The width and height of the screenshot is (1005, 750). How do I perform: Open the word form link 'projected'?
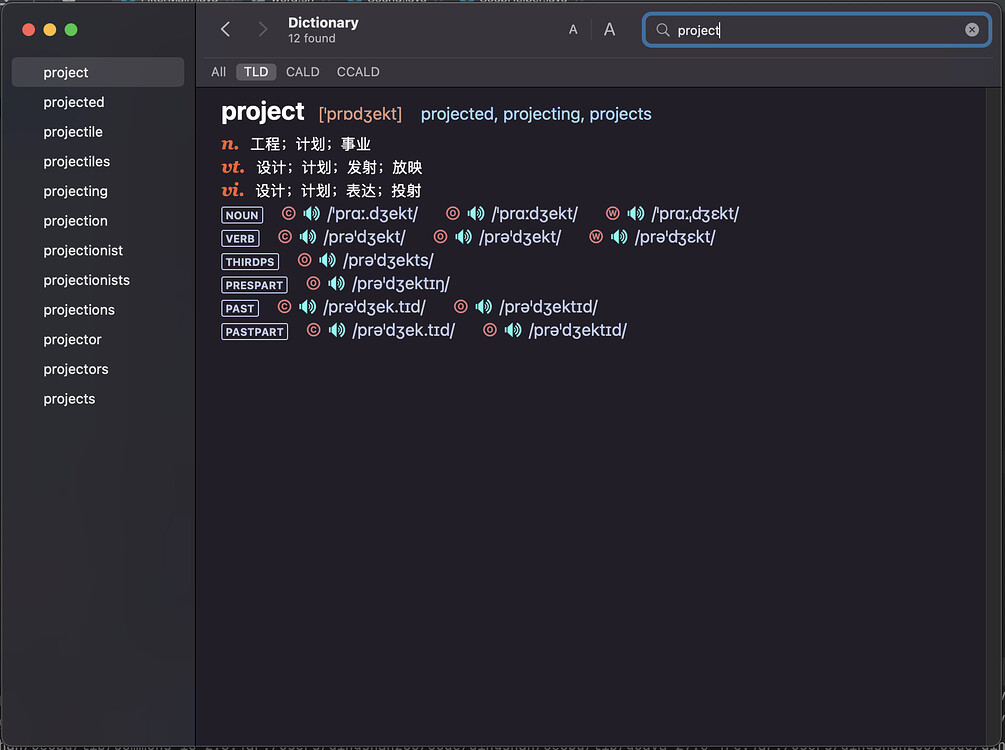pos(457,114)
